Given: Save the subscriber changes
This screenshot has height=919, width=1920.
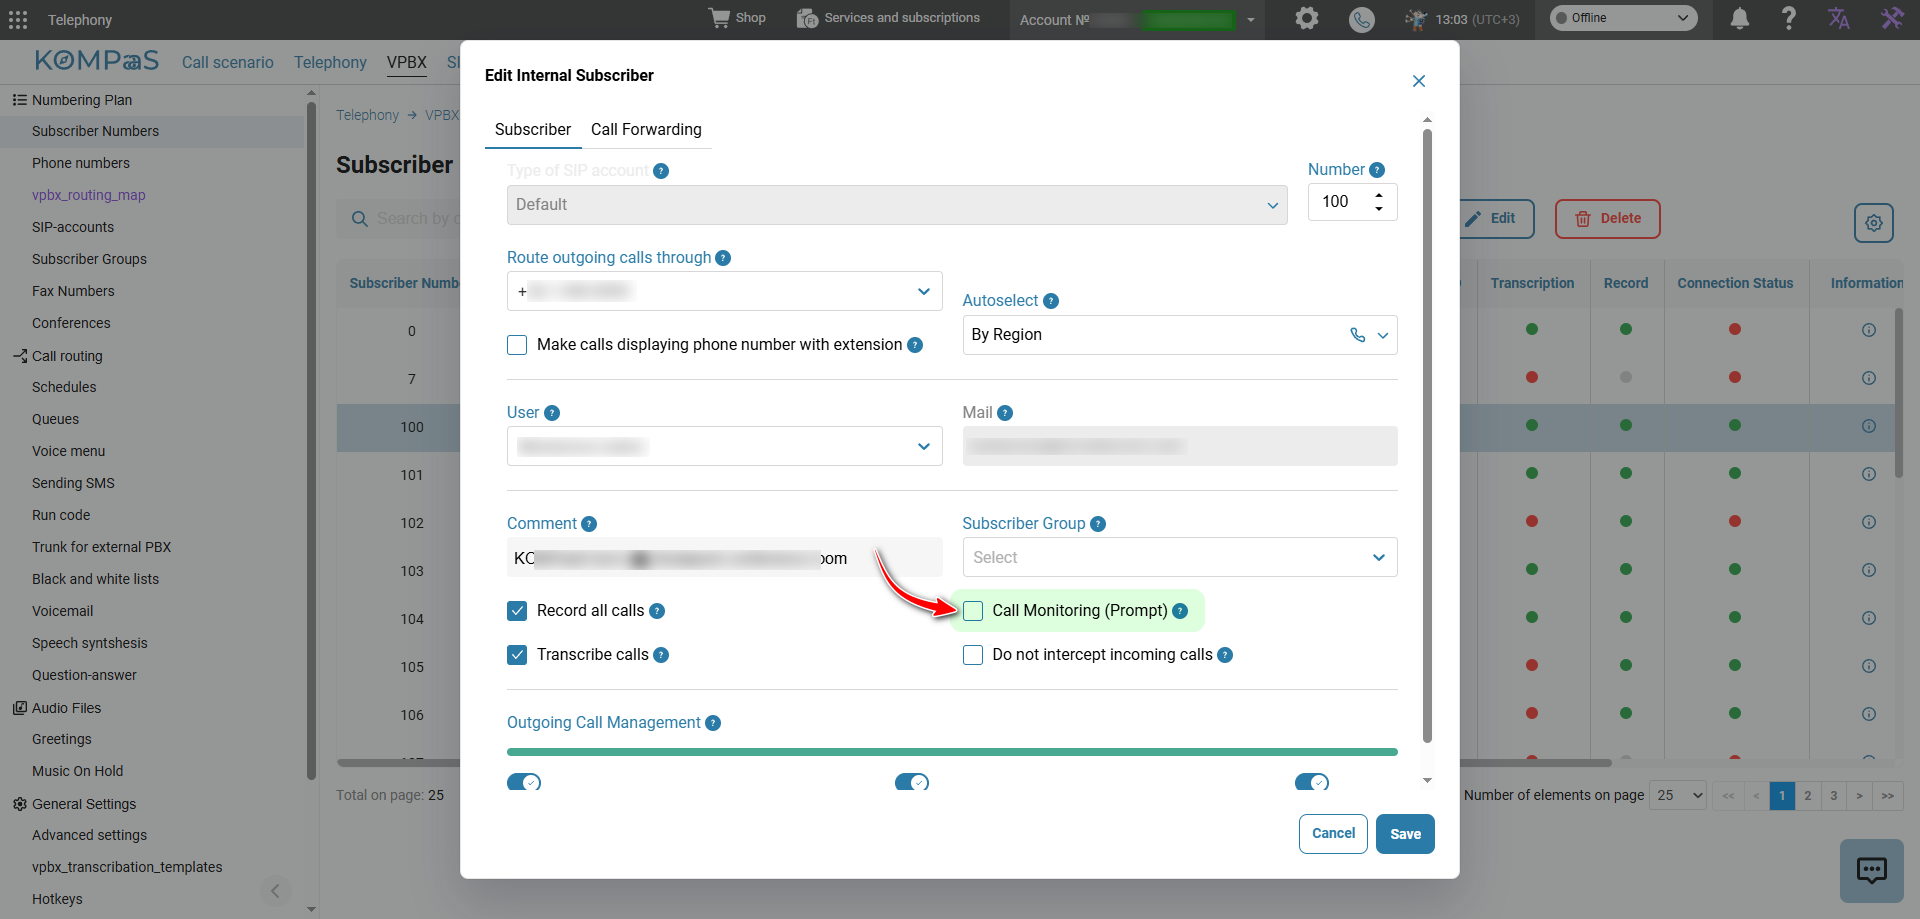Looking at the screenshot, I should (x=1405, y=834).
